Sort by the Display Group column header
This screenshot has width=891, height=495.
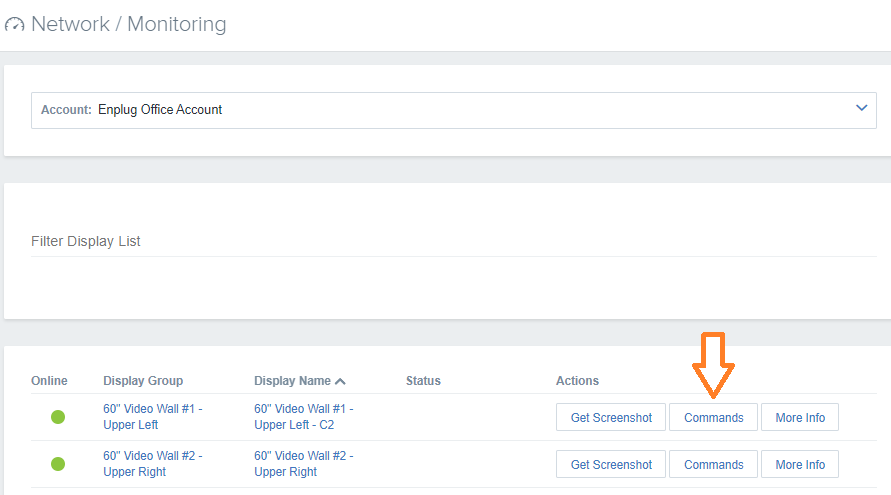[143, 381]
